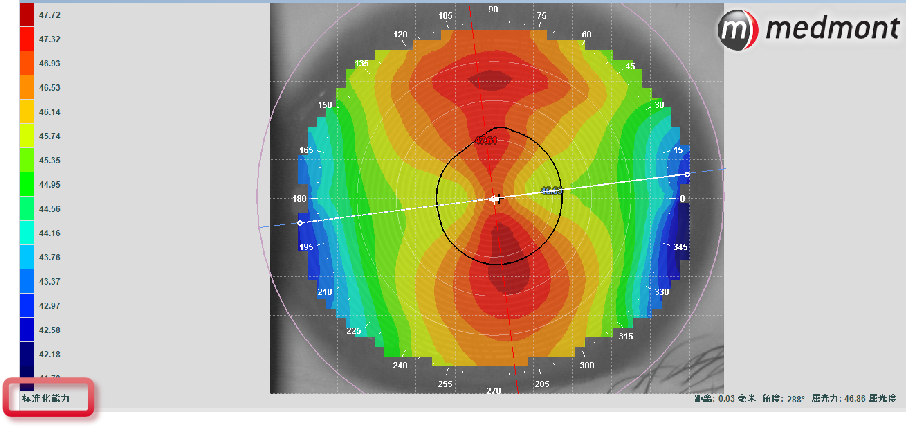Image resolution: width=907 pixels, height=429 pixels.
Task: Click the 165 degree axis label
Action: pyautogui.click(x=307, y=150)
